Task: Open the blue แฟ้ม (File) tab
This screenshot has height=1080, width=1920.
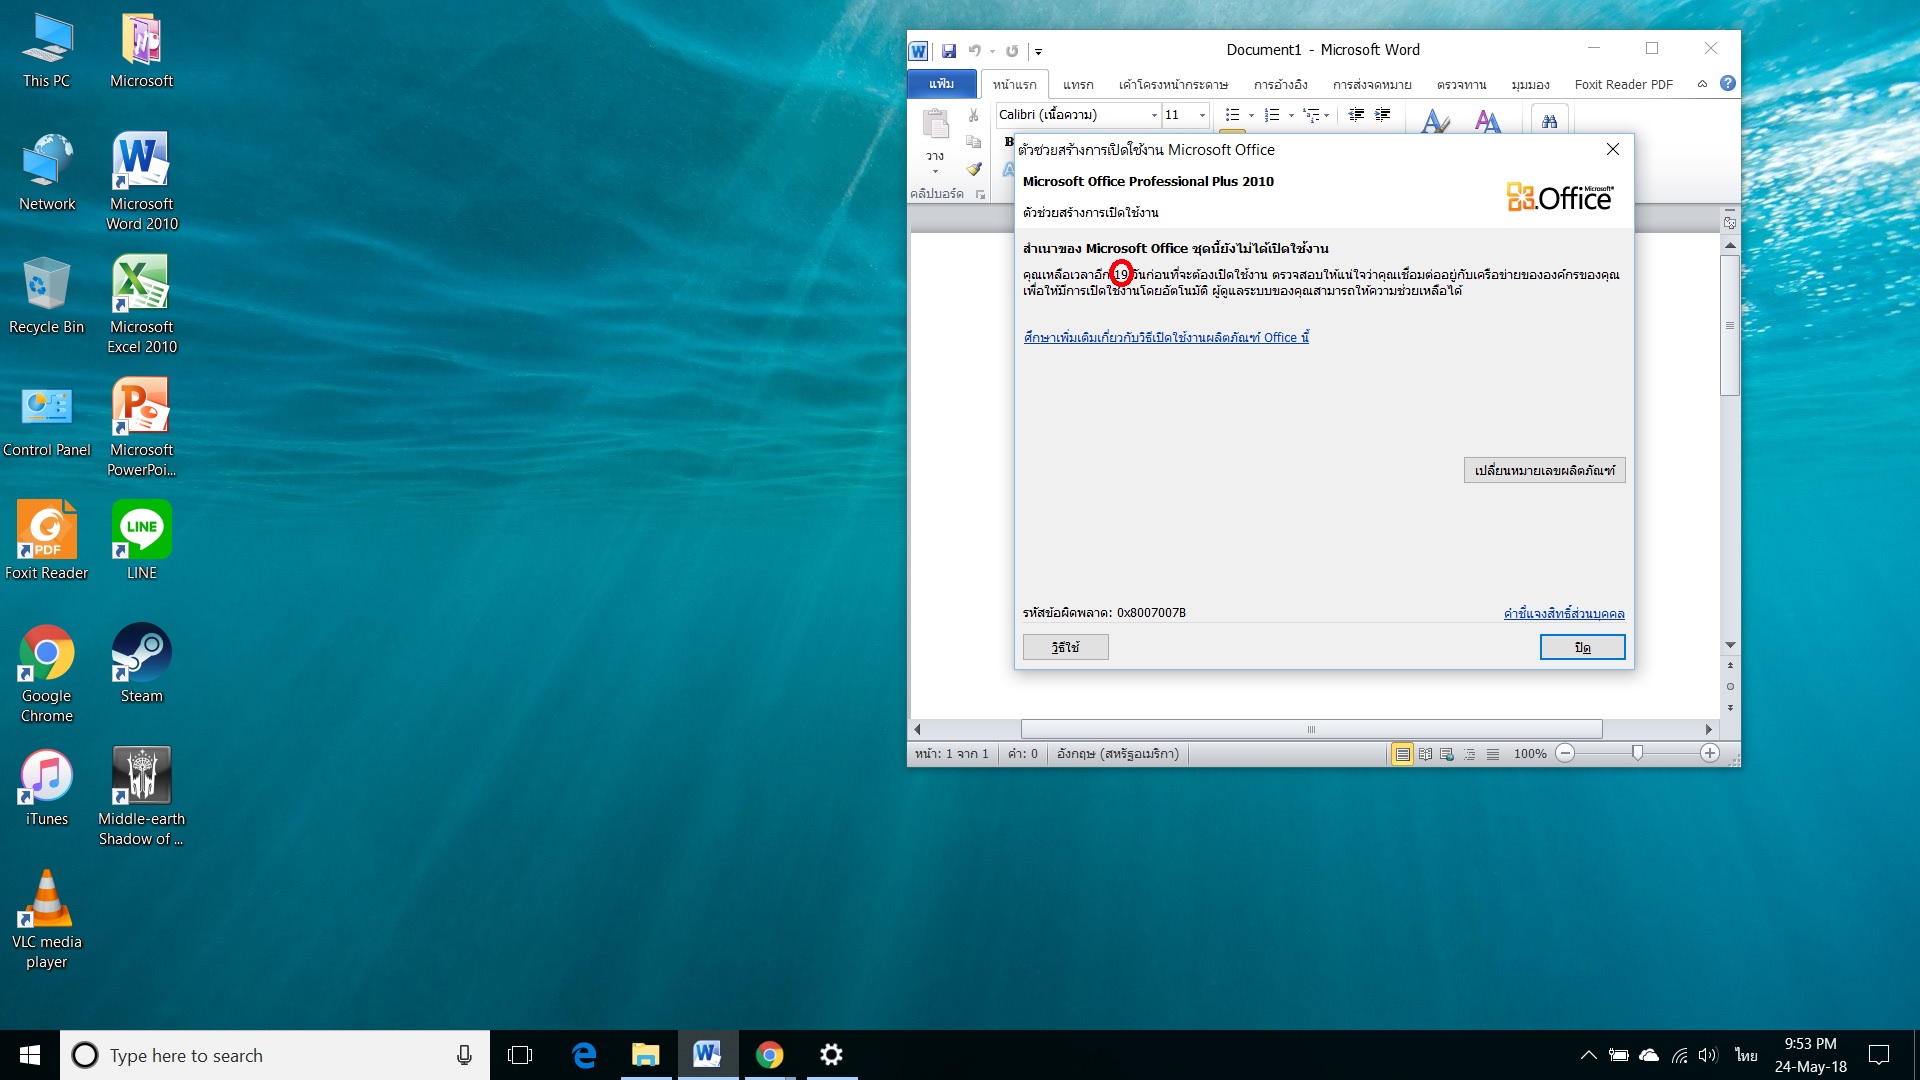Action: (942, 84)
